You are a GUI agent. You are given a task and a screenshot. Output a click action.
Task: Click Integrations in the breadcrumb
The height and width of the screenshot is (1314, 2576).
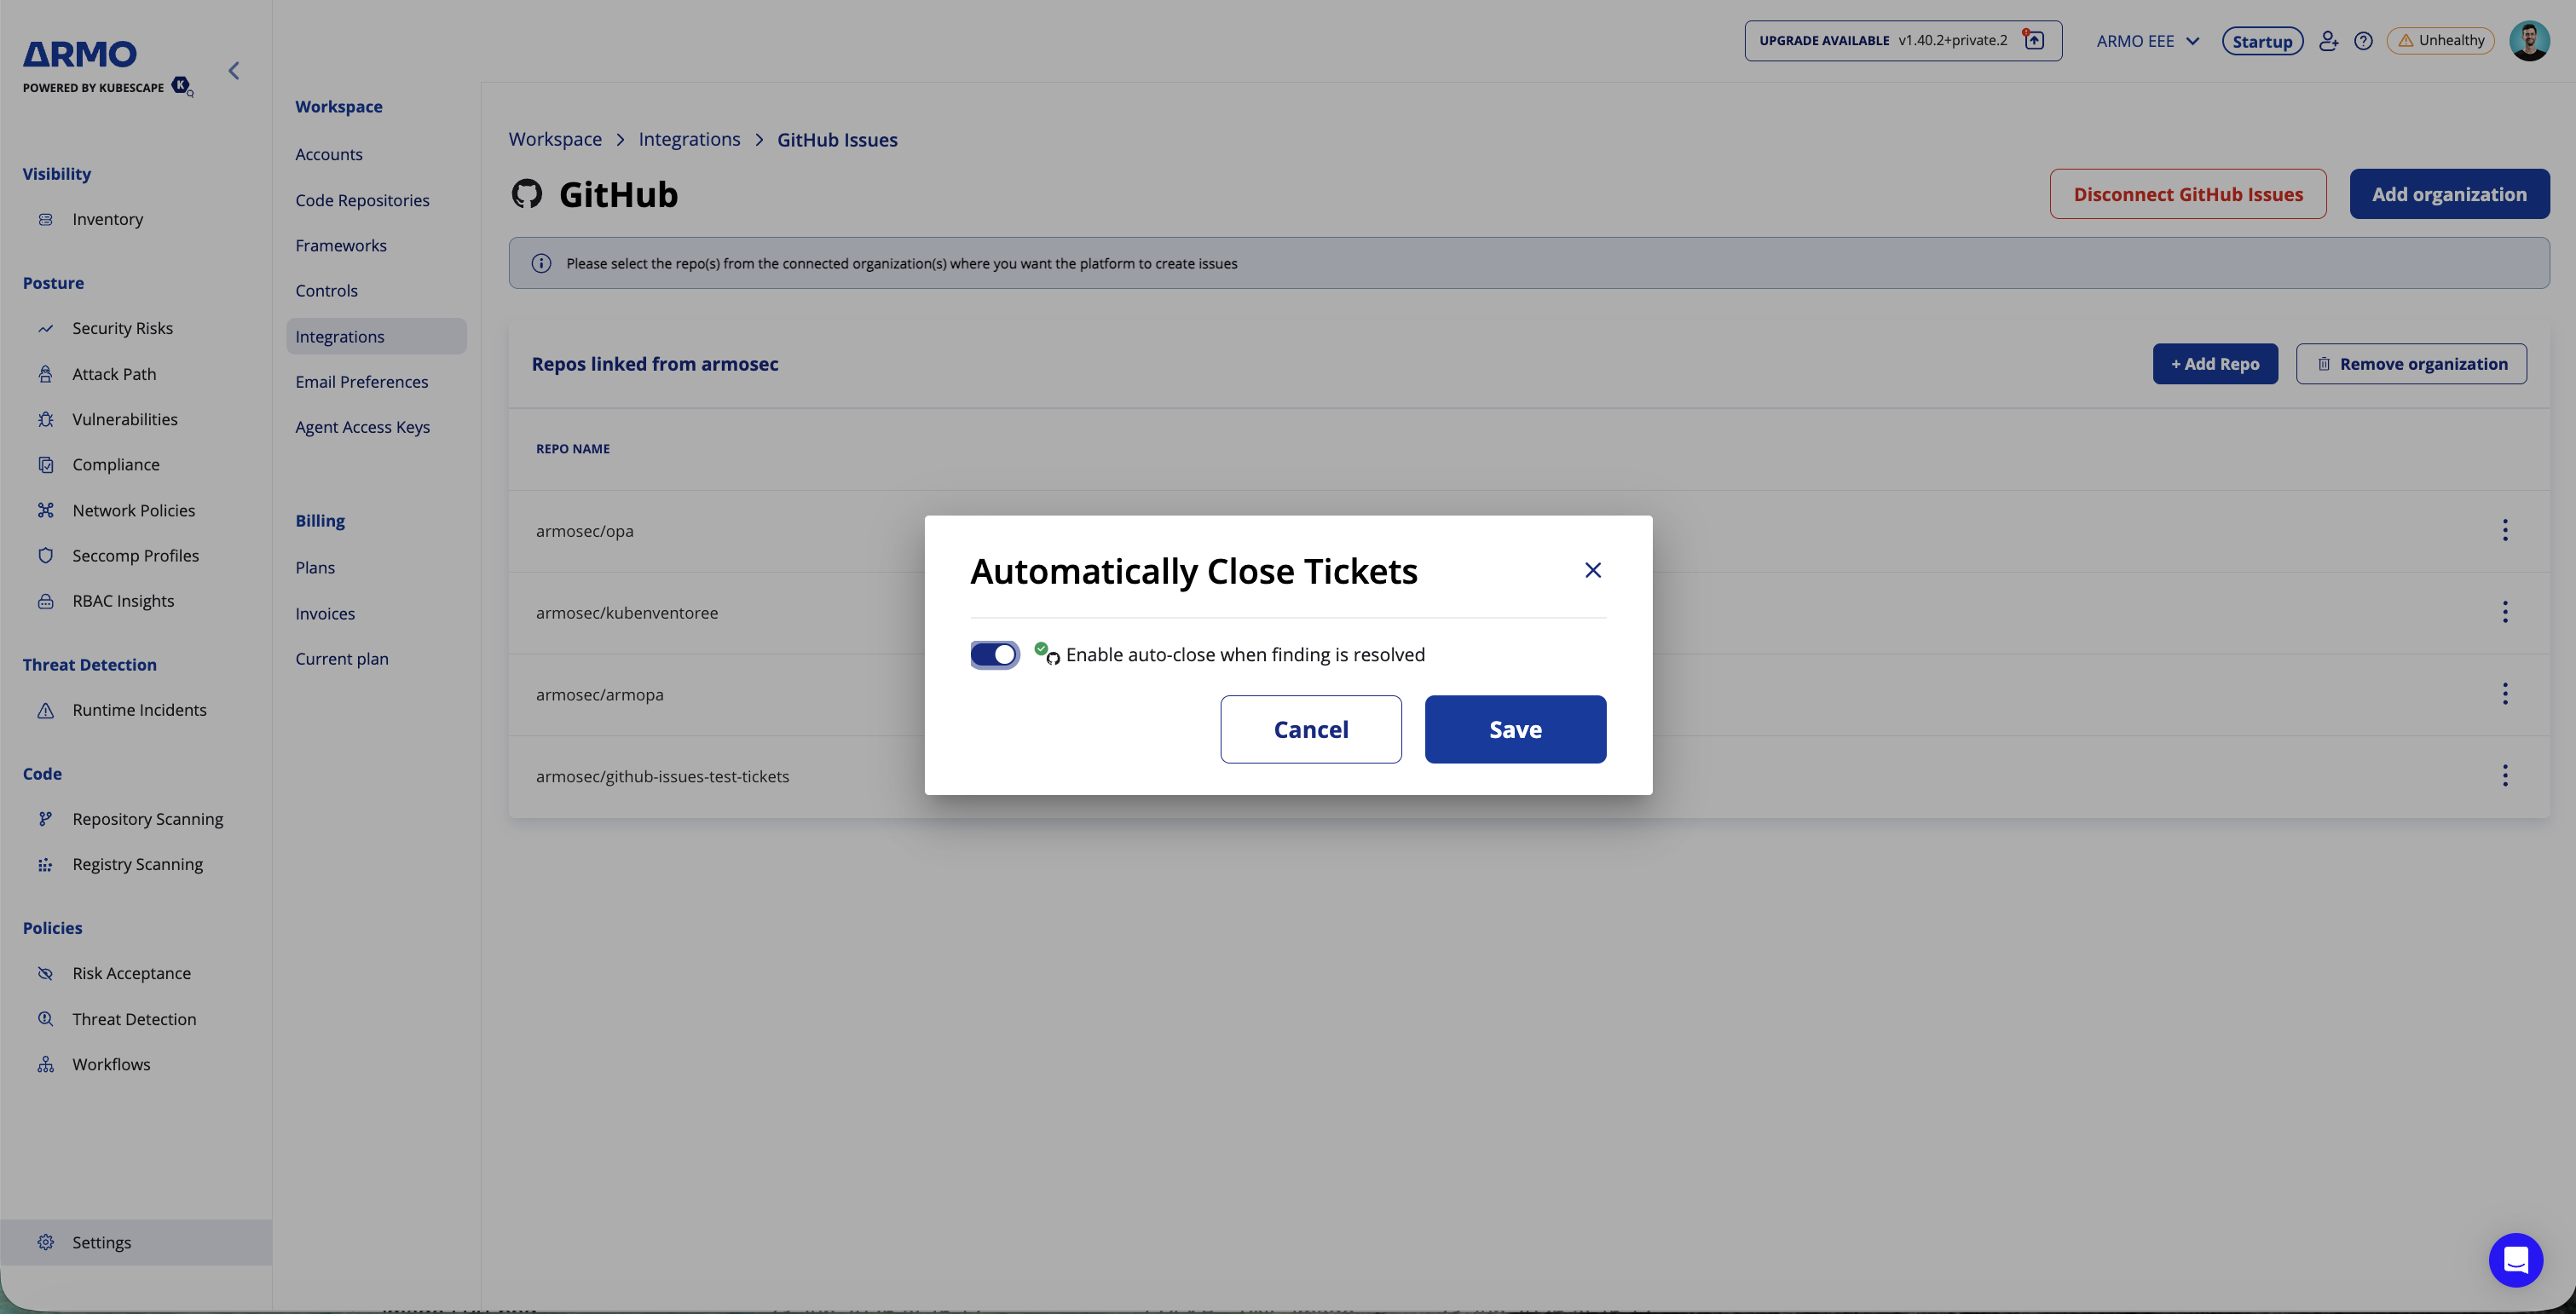(689, 139)
